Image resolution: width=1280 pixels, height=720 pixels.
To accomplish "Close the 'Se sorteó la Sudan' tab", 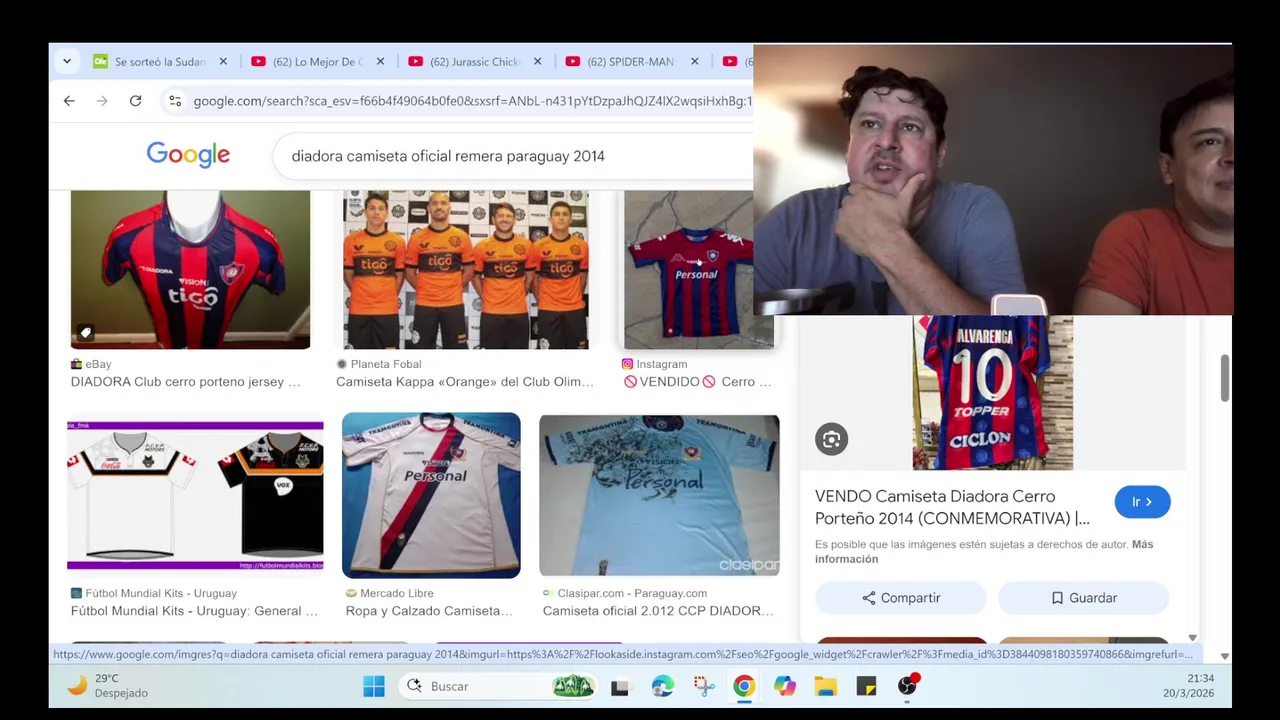I will (x=223, y=61).
